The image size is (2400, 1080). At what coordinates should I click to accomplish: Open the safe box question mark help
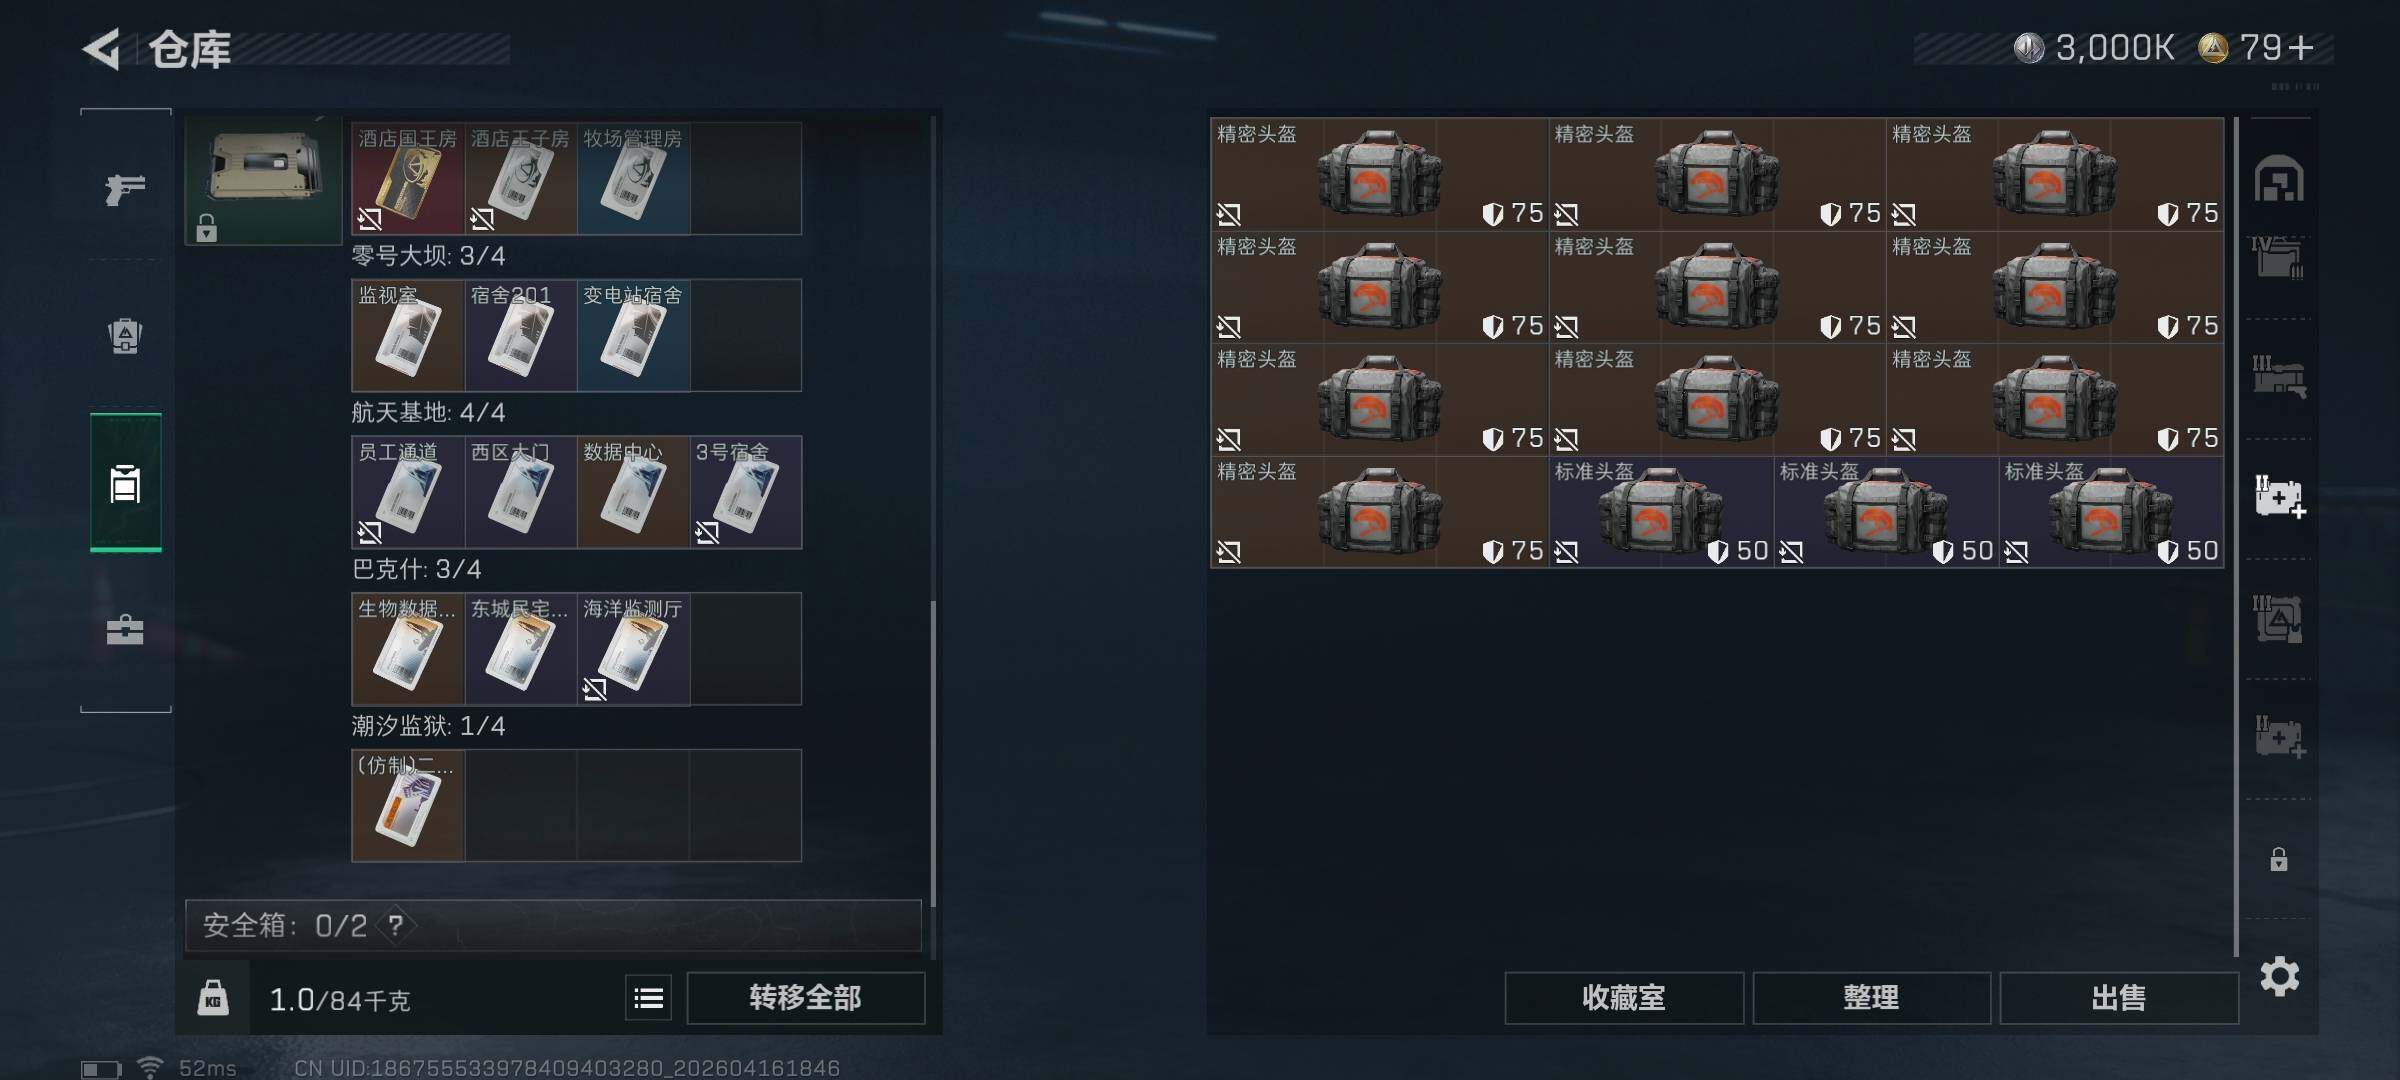(396, 925)
